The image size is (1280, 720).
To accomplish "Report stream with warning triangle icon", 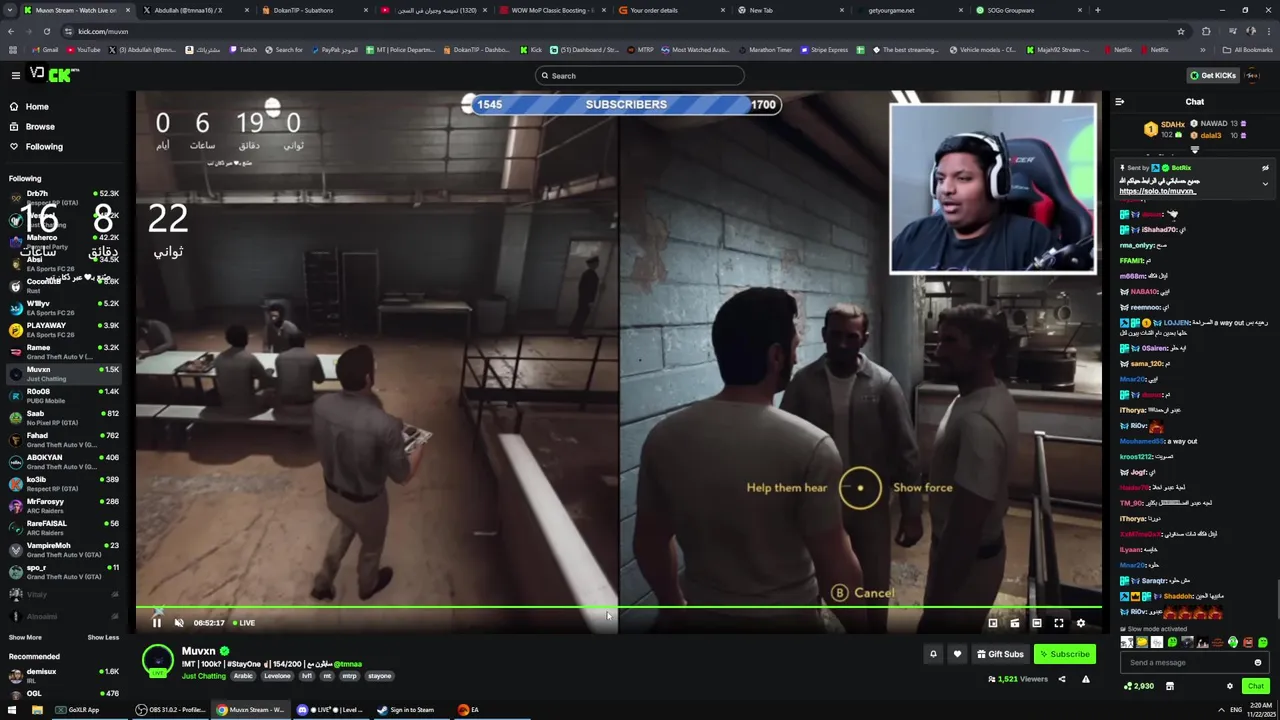I will 1085,679.
